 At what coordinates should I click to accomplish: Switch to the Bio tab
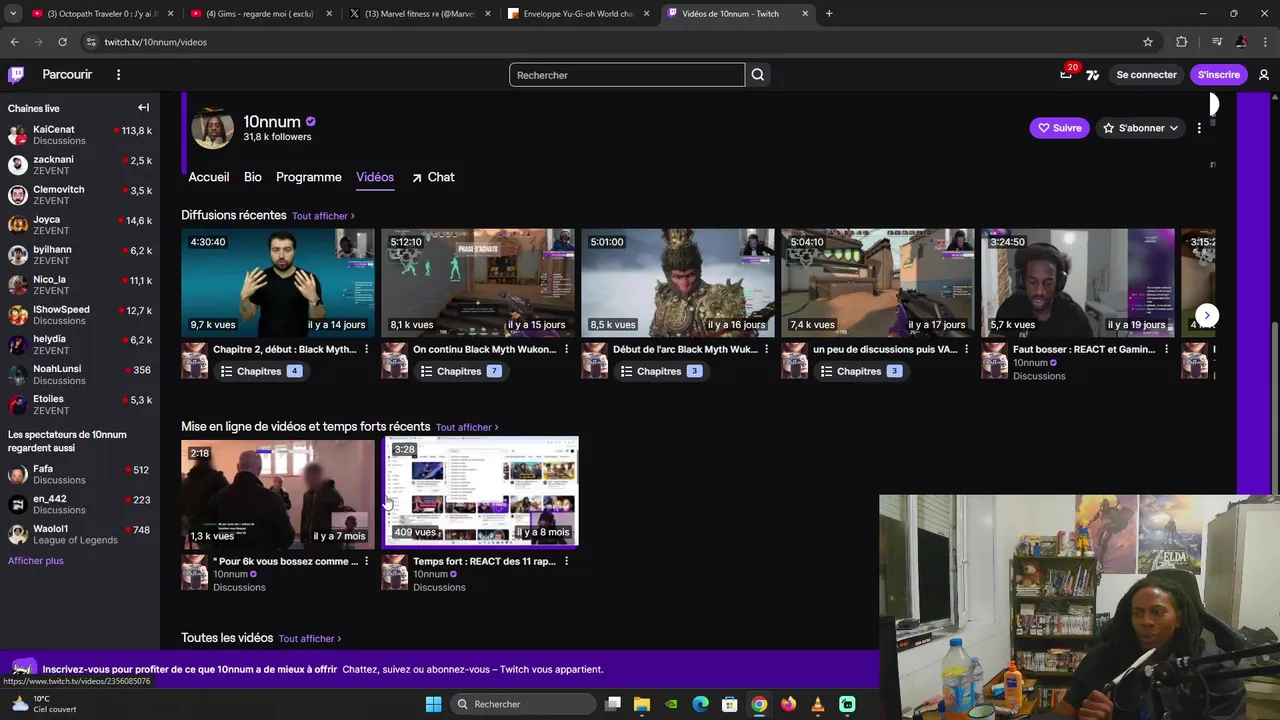tap(253, 177)
